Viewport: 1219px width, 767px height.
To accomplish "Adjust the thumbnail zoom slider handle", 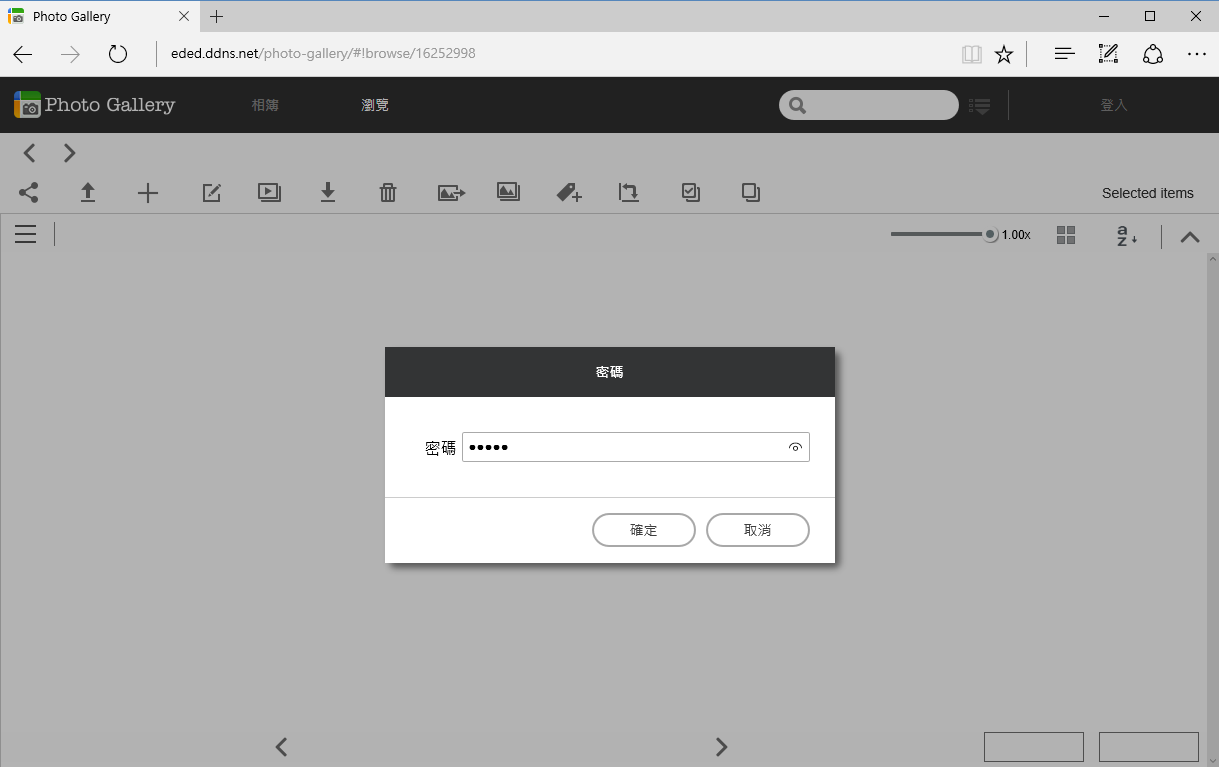I will [990, 234].
